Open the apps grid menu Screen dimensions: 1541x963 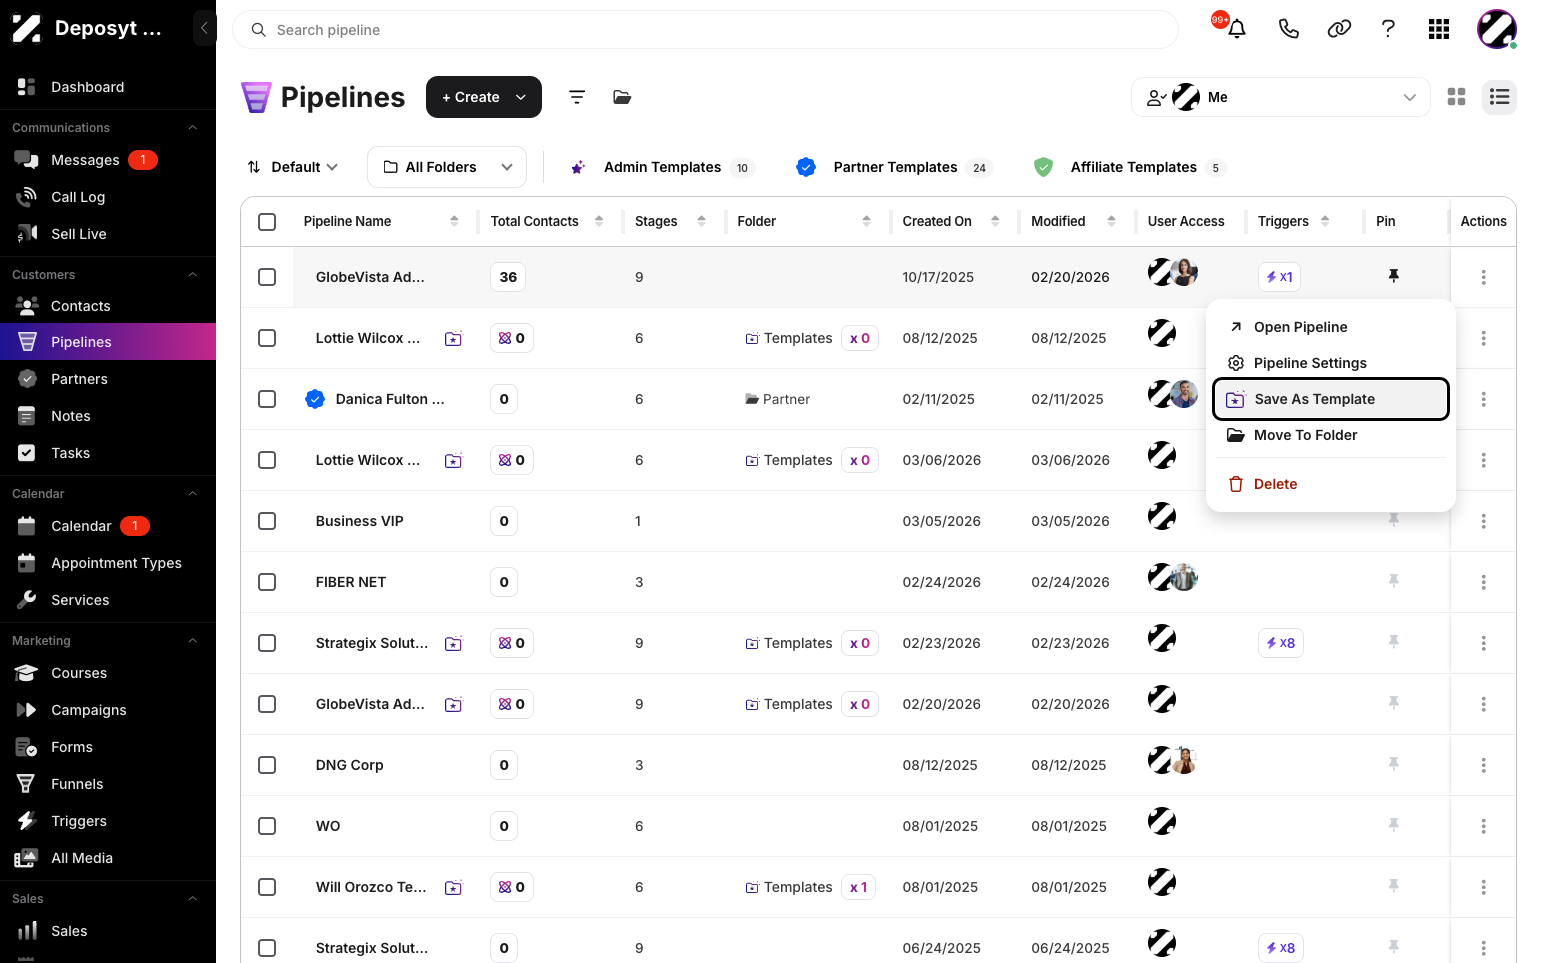click(1439, 29)
